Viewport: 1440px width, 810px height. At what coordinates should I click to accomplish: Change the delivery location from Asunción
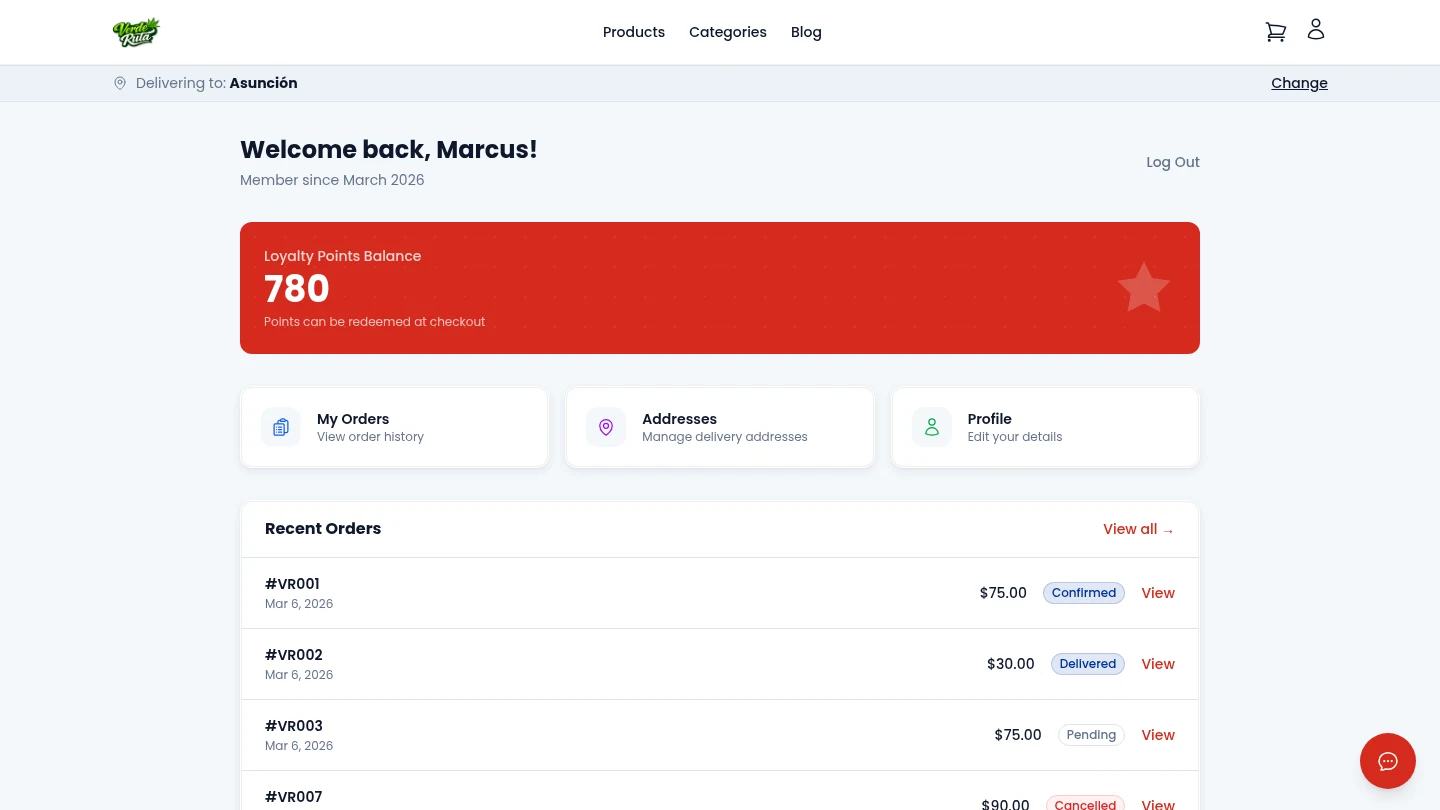click(1299, 83)
